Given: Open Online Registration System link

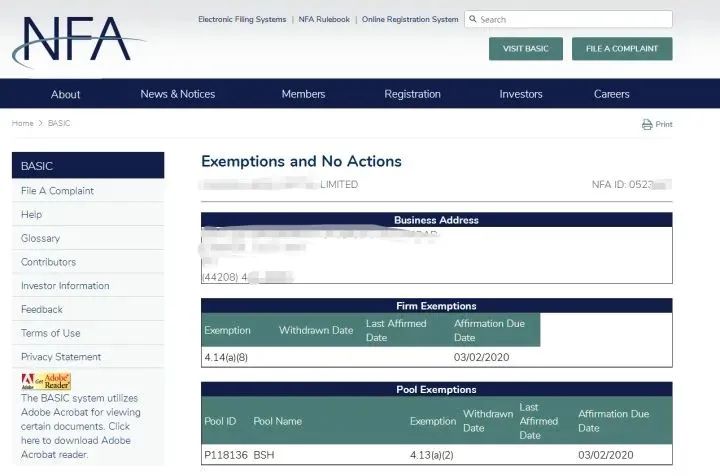Looking at the screenshot, I should click(410, 19).
